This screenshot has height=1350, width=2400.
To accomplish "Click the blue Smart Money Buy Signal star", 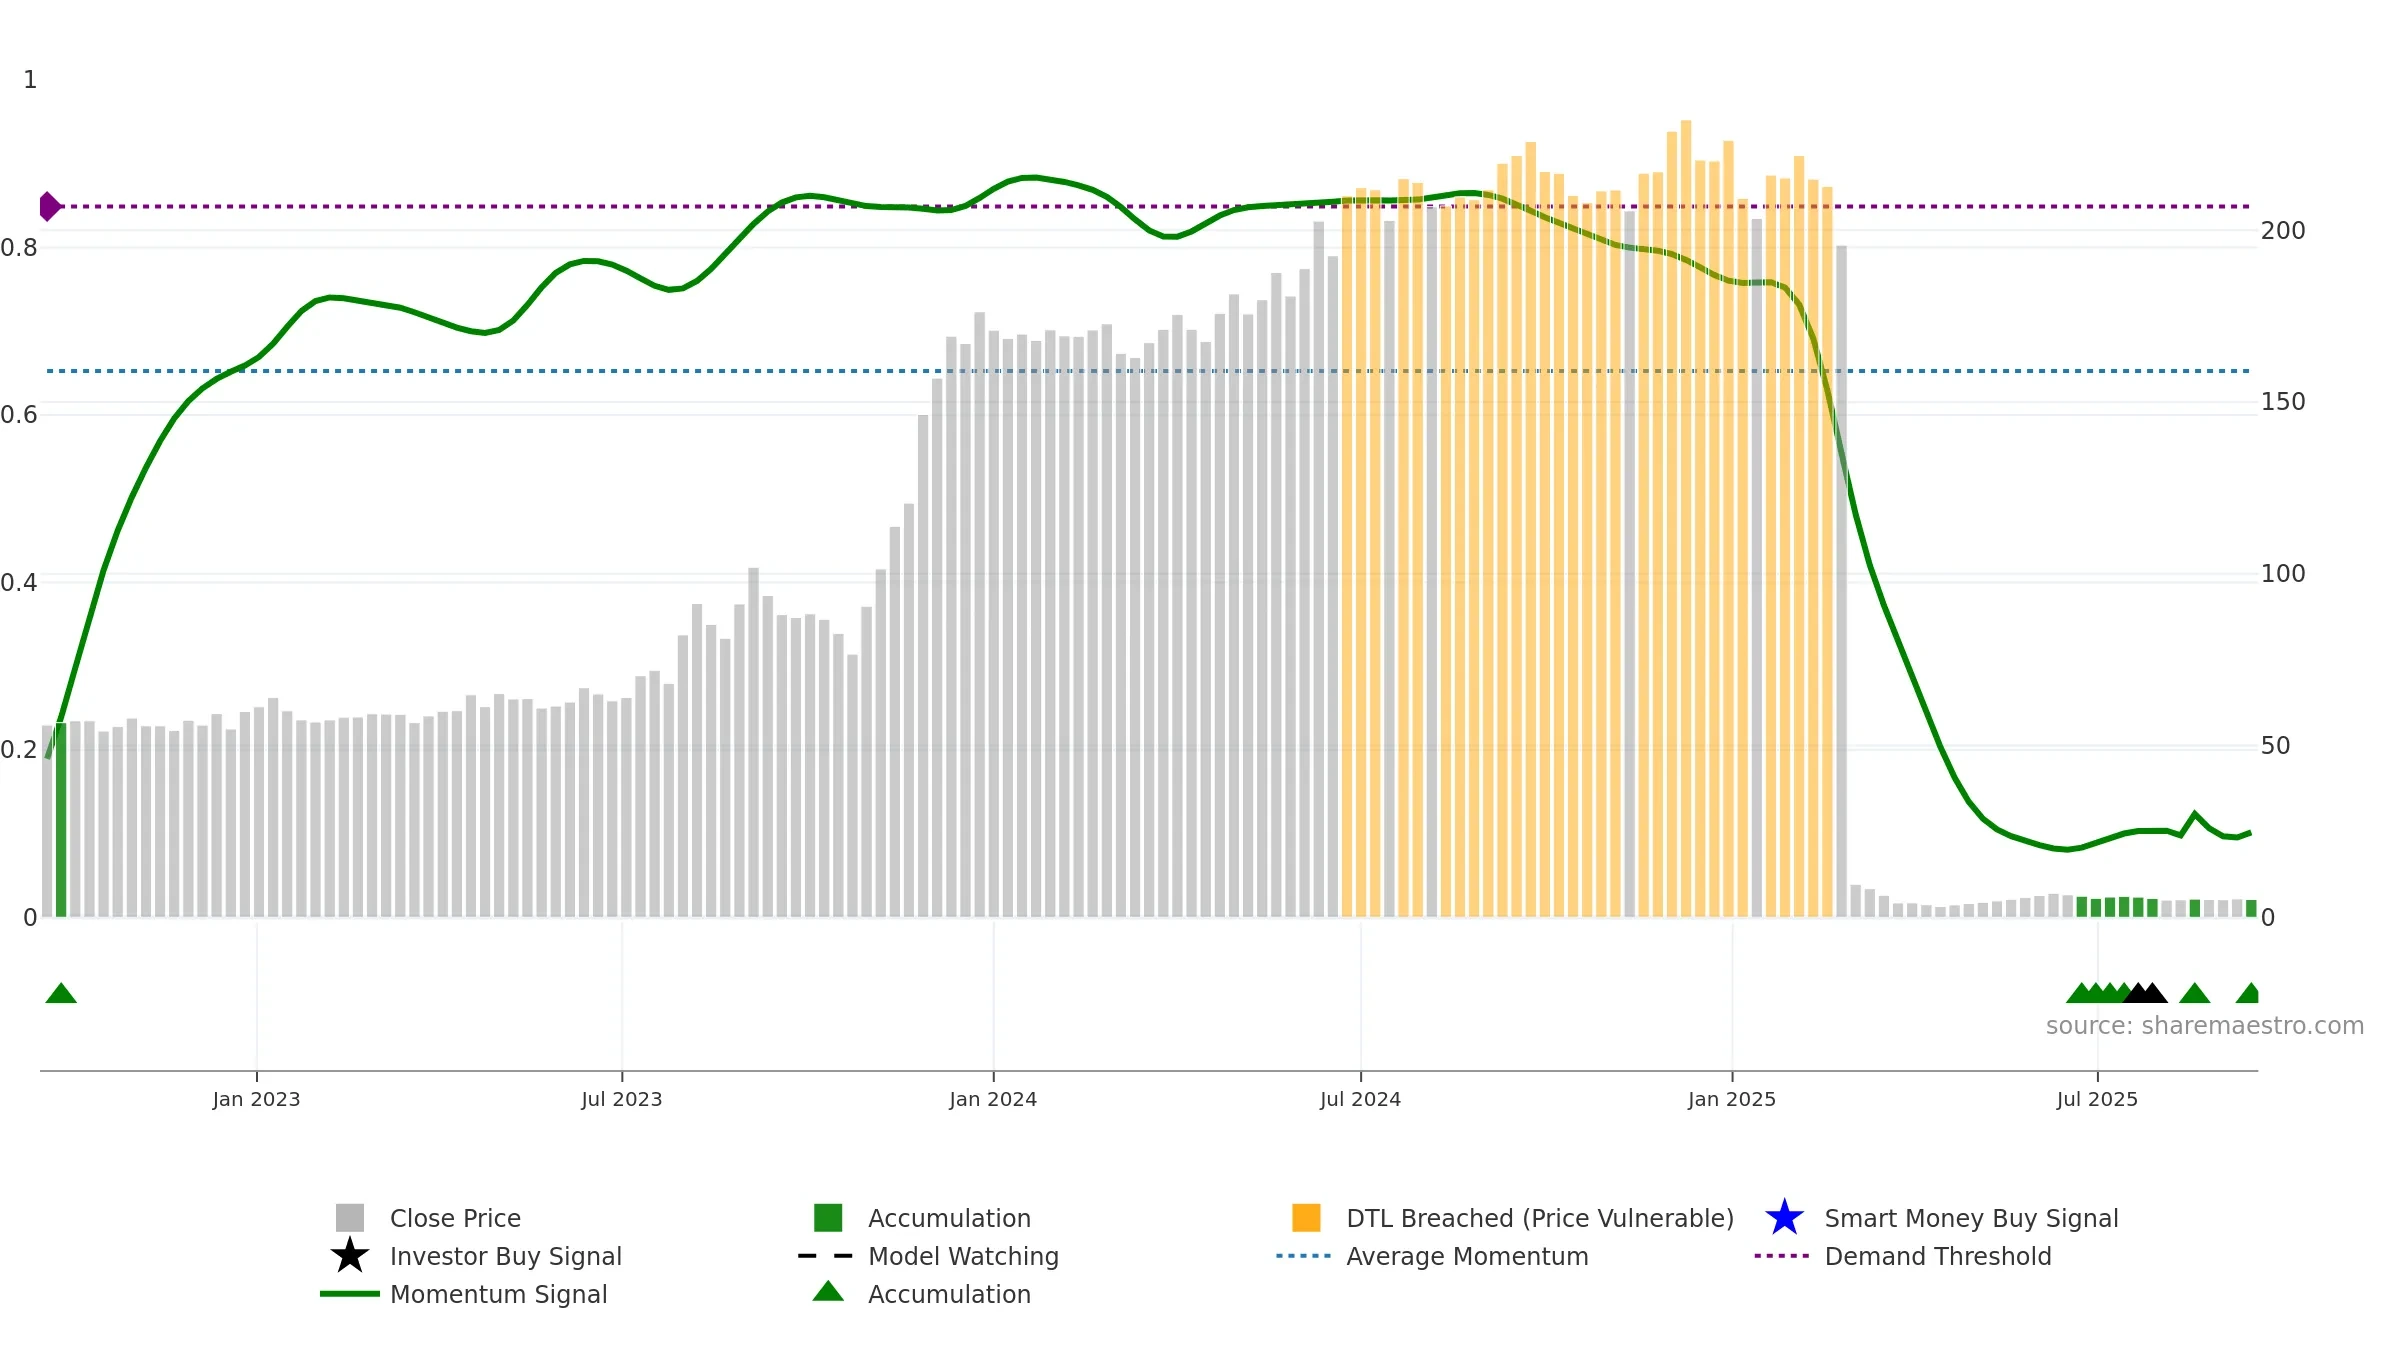I will (x=1784, y=1218).
